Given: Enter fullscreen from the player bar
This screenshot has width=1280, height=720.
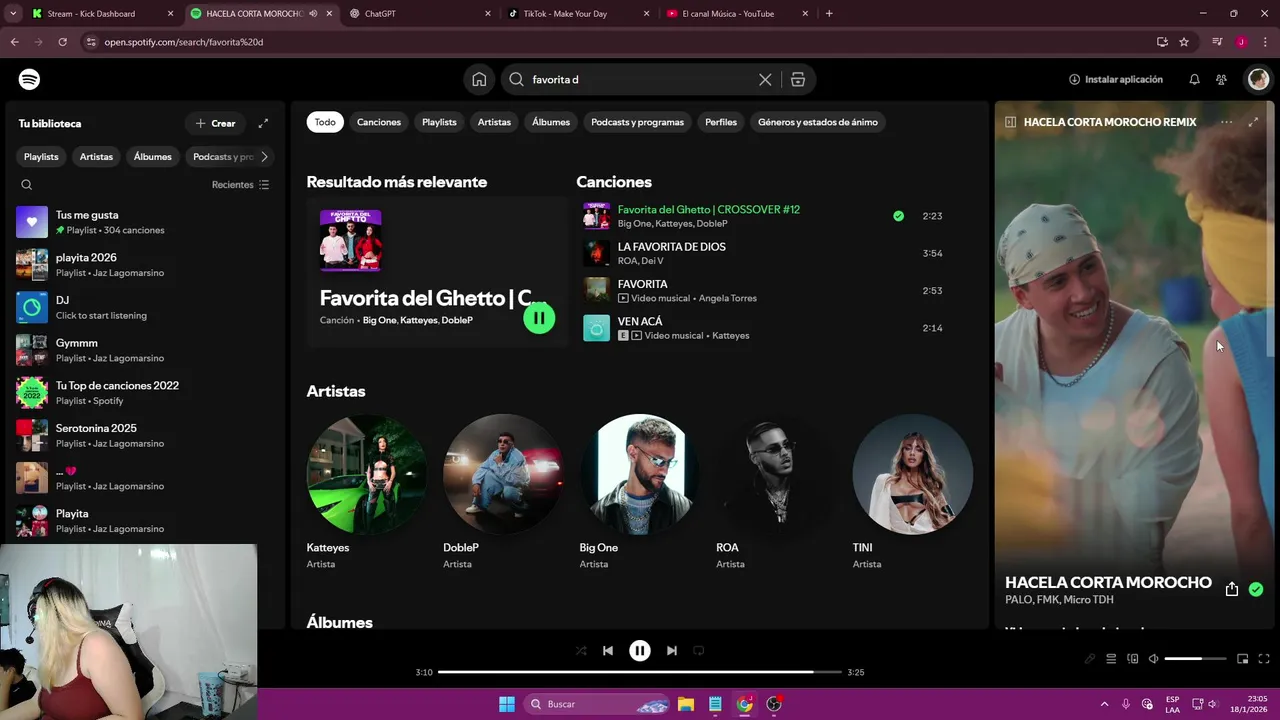Looking at the screenshot, I should pyautogui.click(x=1264, y=659).
